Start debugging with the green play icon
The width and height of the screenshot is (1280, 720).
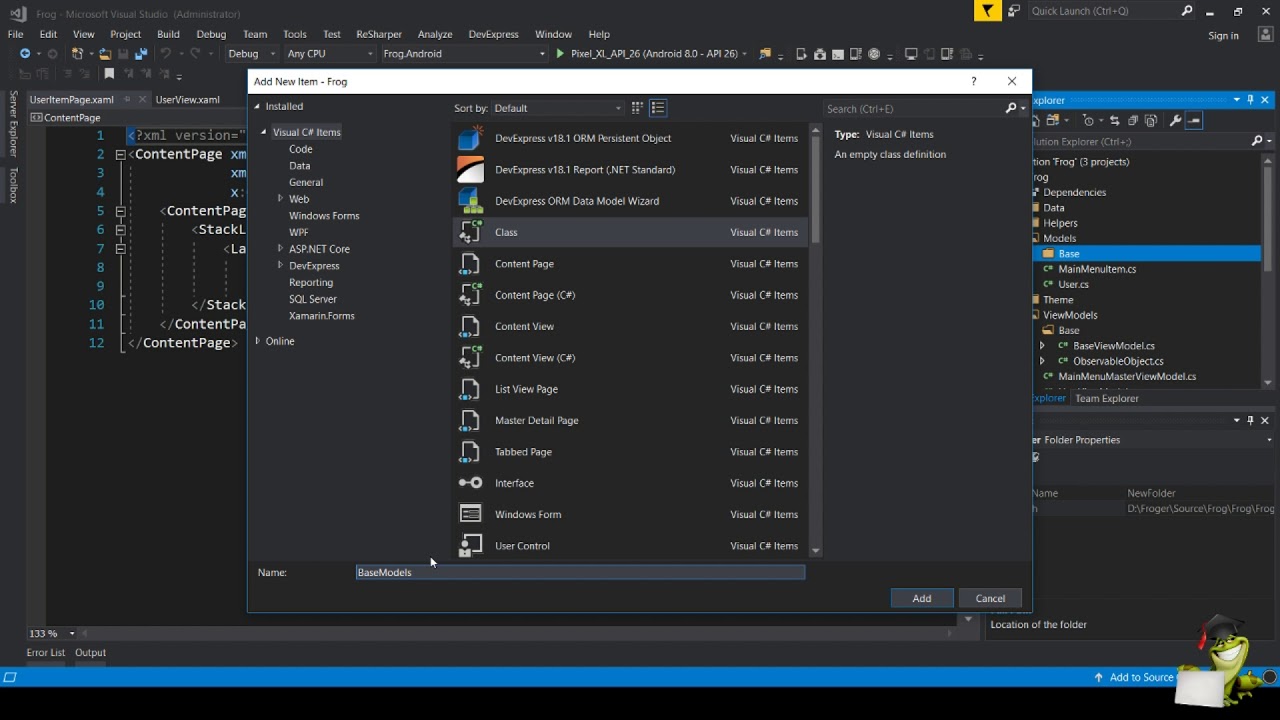click(x=560, y=54)
